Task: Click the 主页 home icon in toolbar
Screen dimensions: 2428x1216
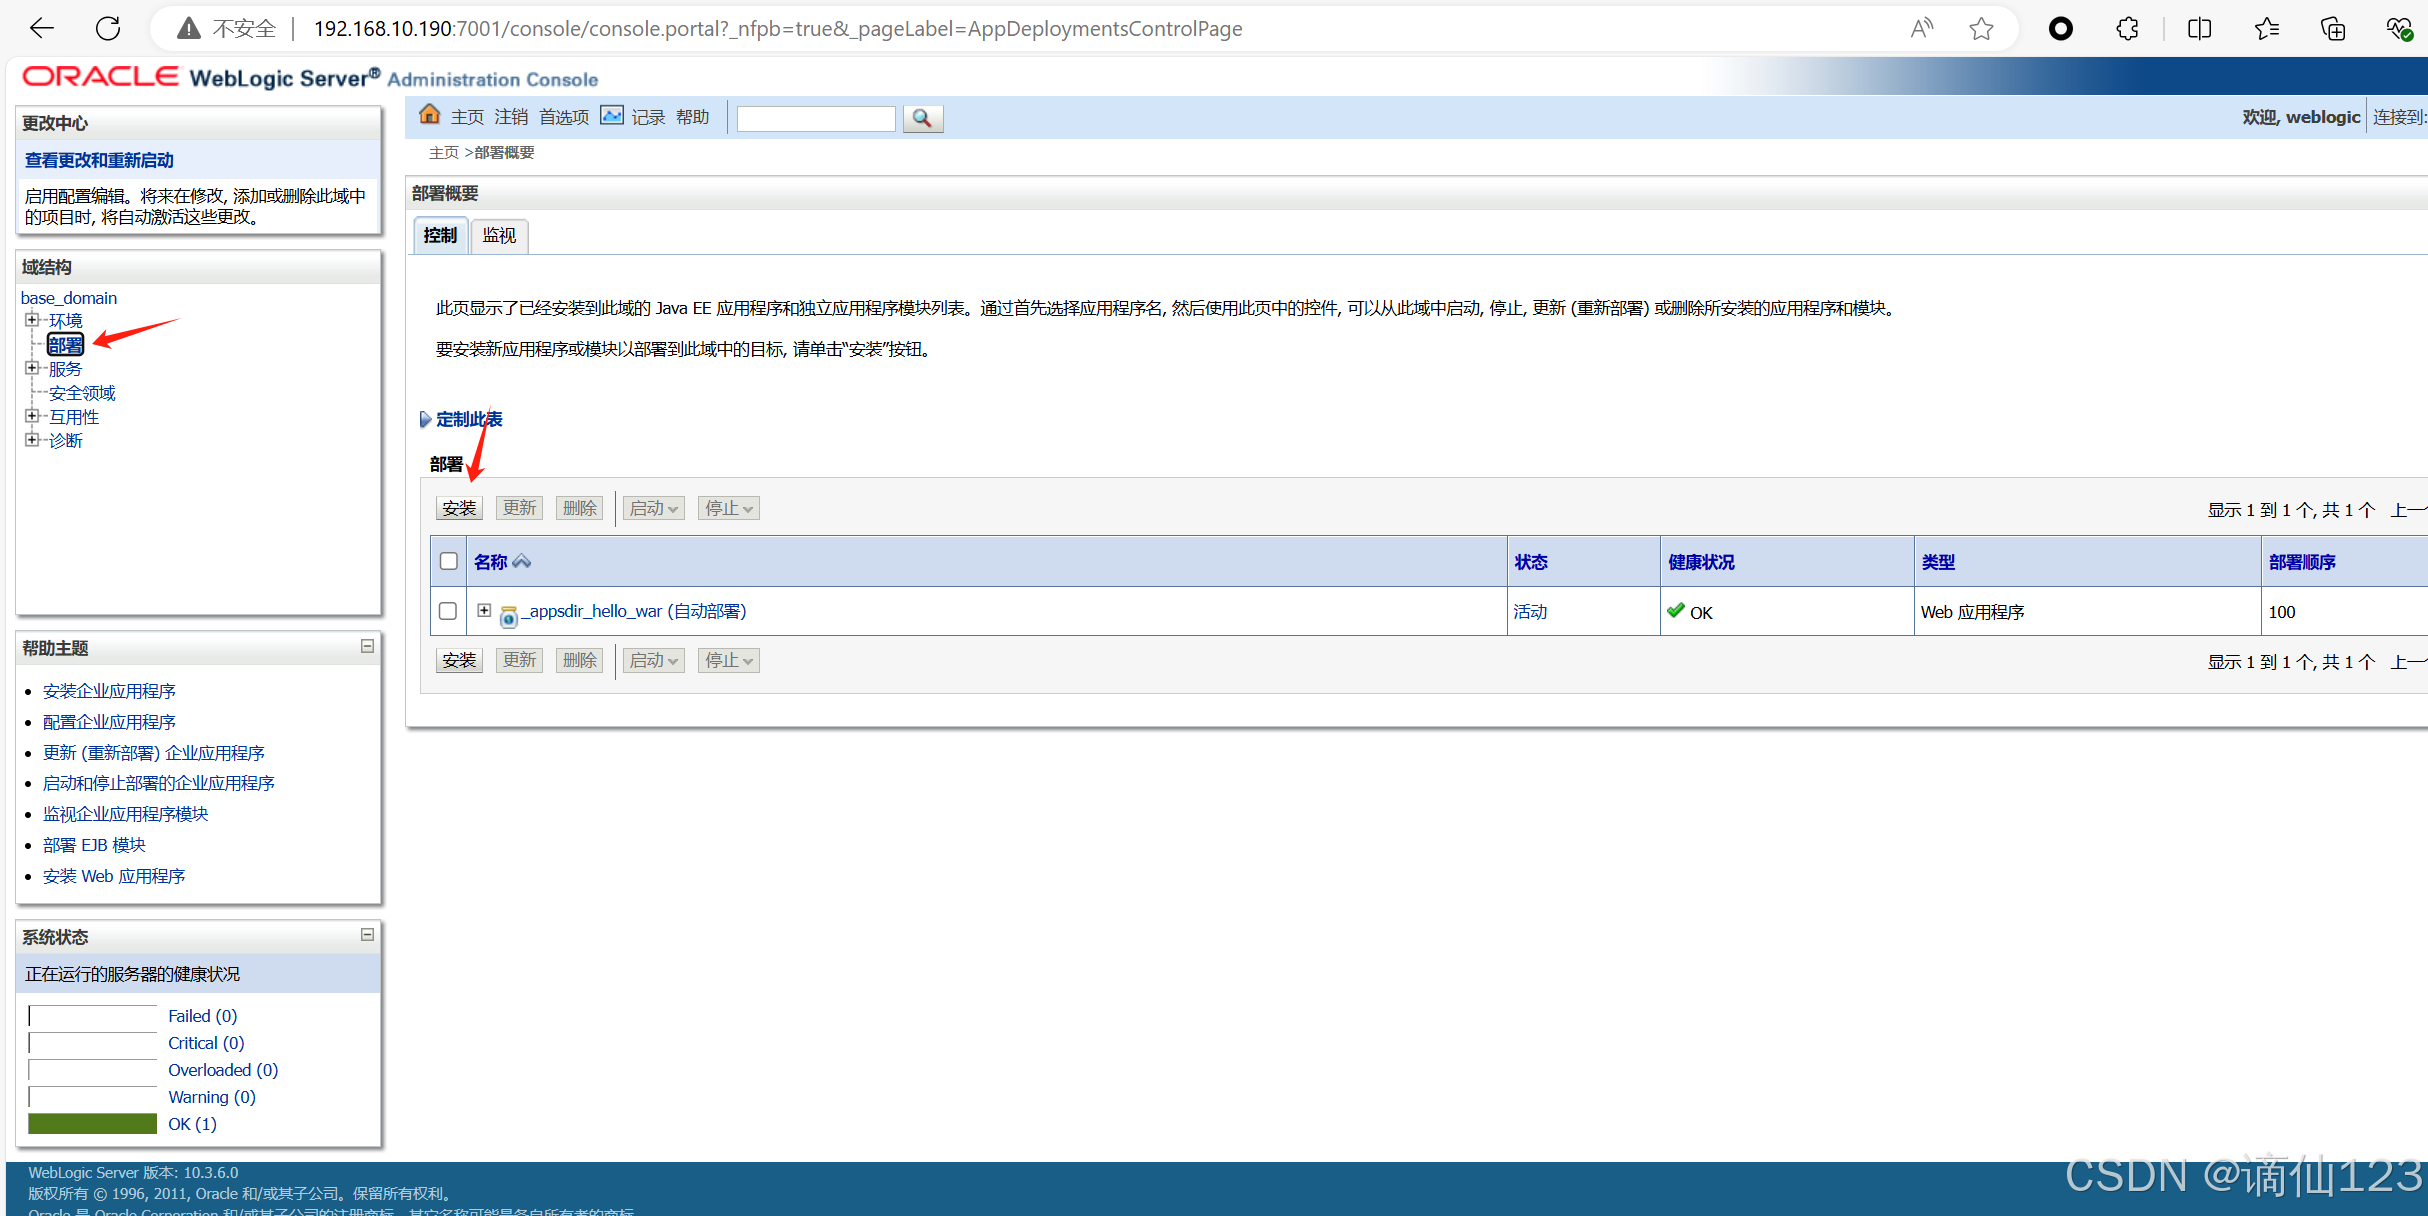Action: pyautogui.click(x=429, y=115)
